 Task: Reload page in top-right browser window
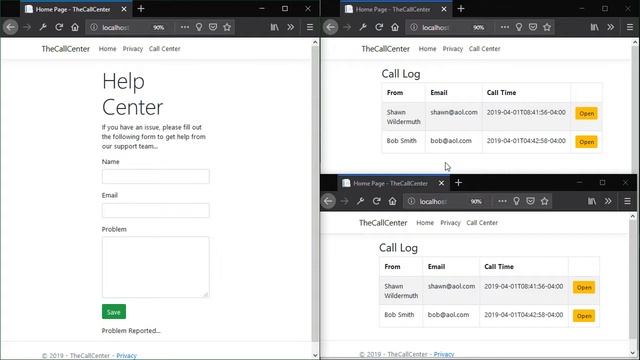[x=379, y=27]
